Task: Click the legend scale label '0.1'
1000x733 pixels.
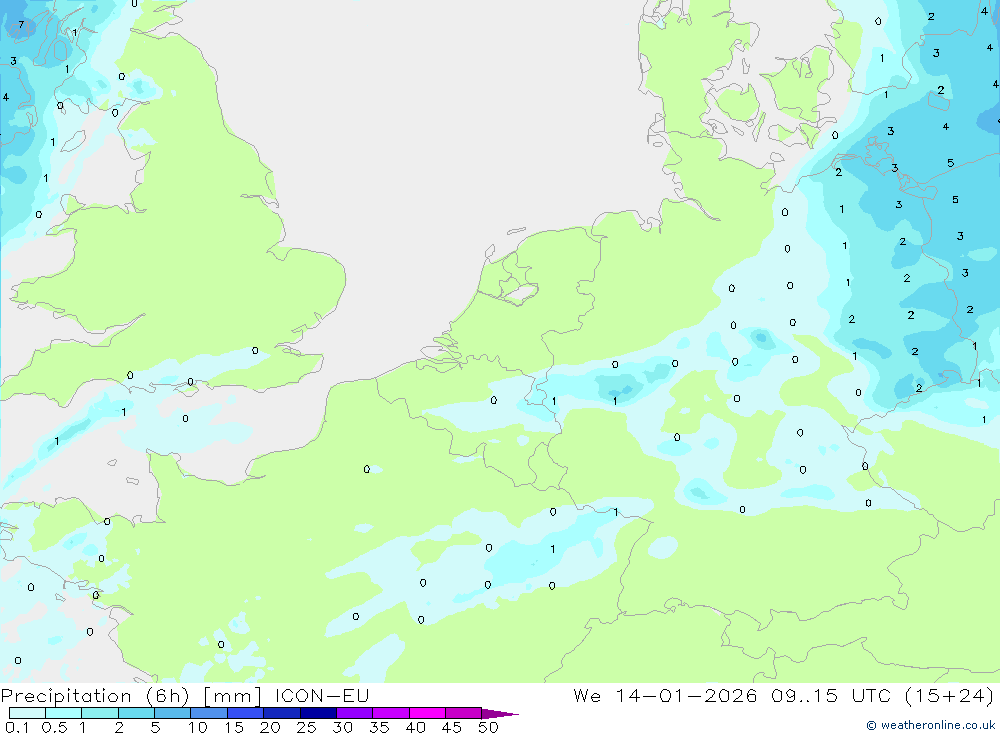Action: click(x=17, y=727)
